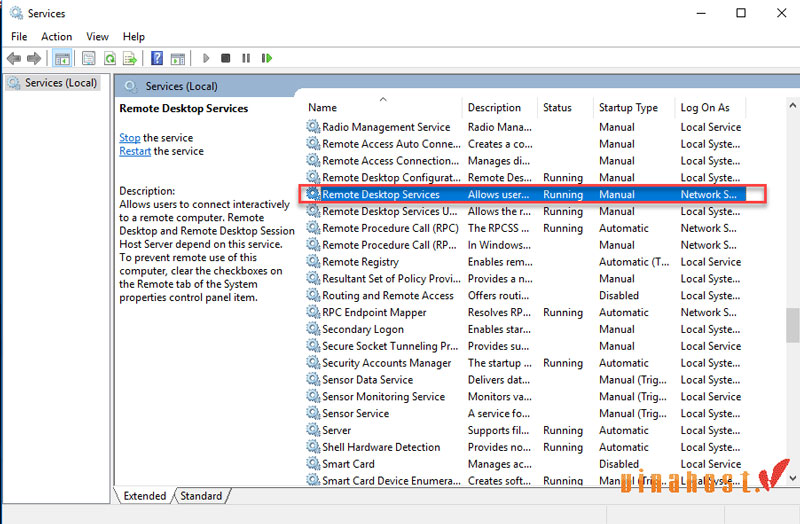Image resolution: width=800 pixels, height=524 pixels.
Task: Click gear icon beside Sensor Service
Action: [313, 412]
